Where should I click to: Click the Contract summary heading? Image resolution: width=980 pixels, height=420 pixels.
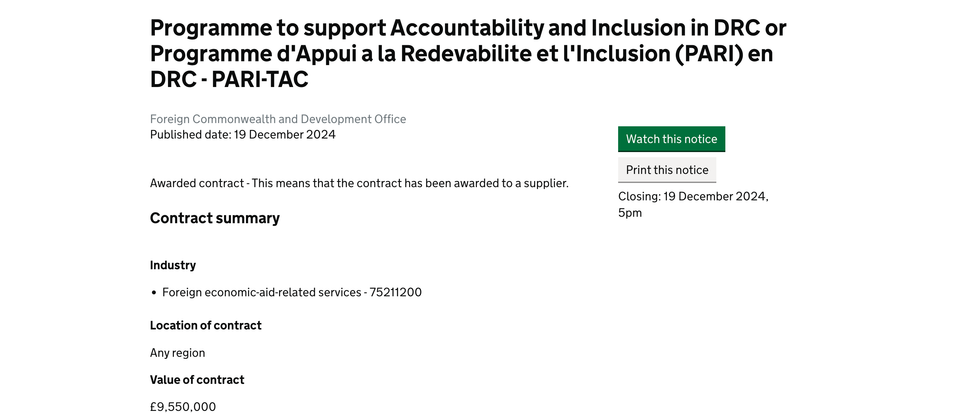pos(215,218)
